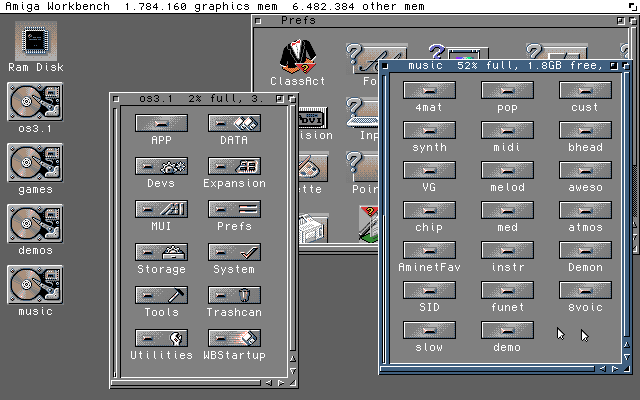Select the music hard drive icon on desktop
Screen dimensions: 640x400
coord(35,284)
